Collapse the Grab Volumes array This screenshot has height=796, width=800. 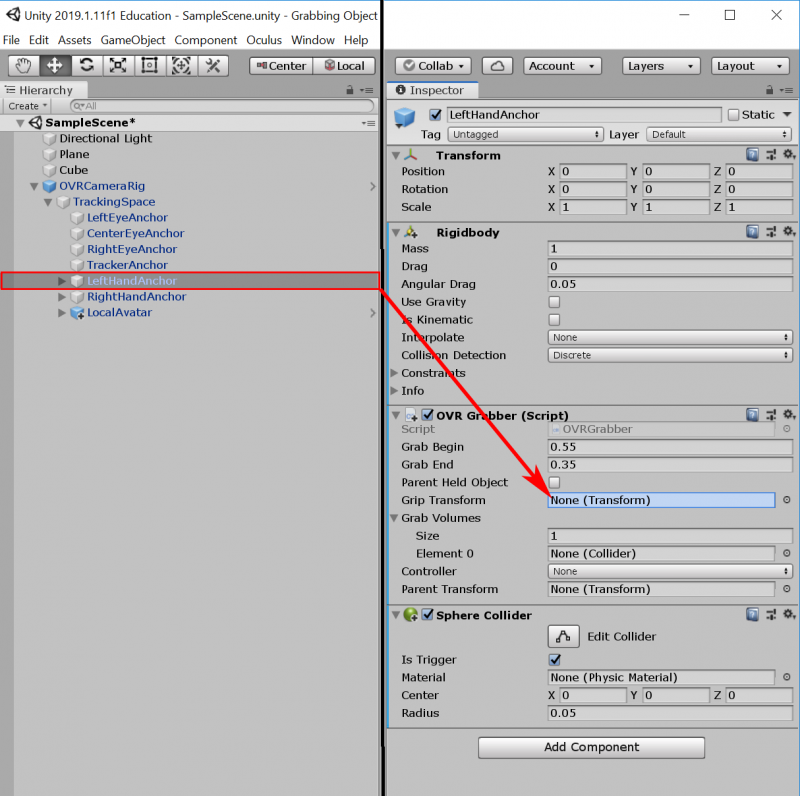[394, 518]
